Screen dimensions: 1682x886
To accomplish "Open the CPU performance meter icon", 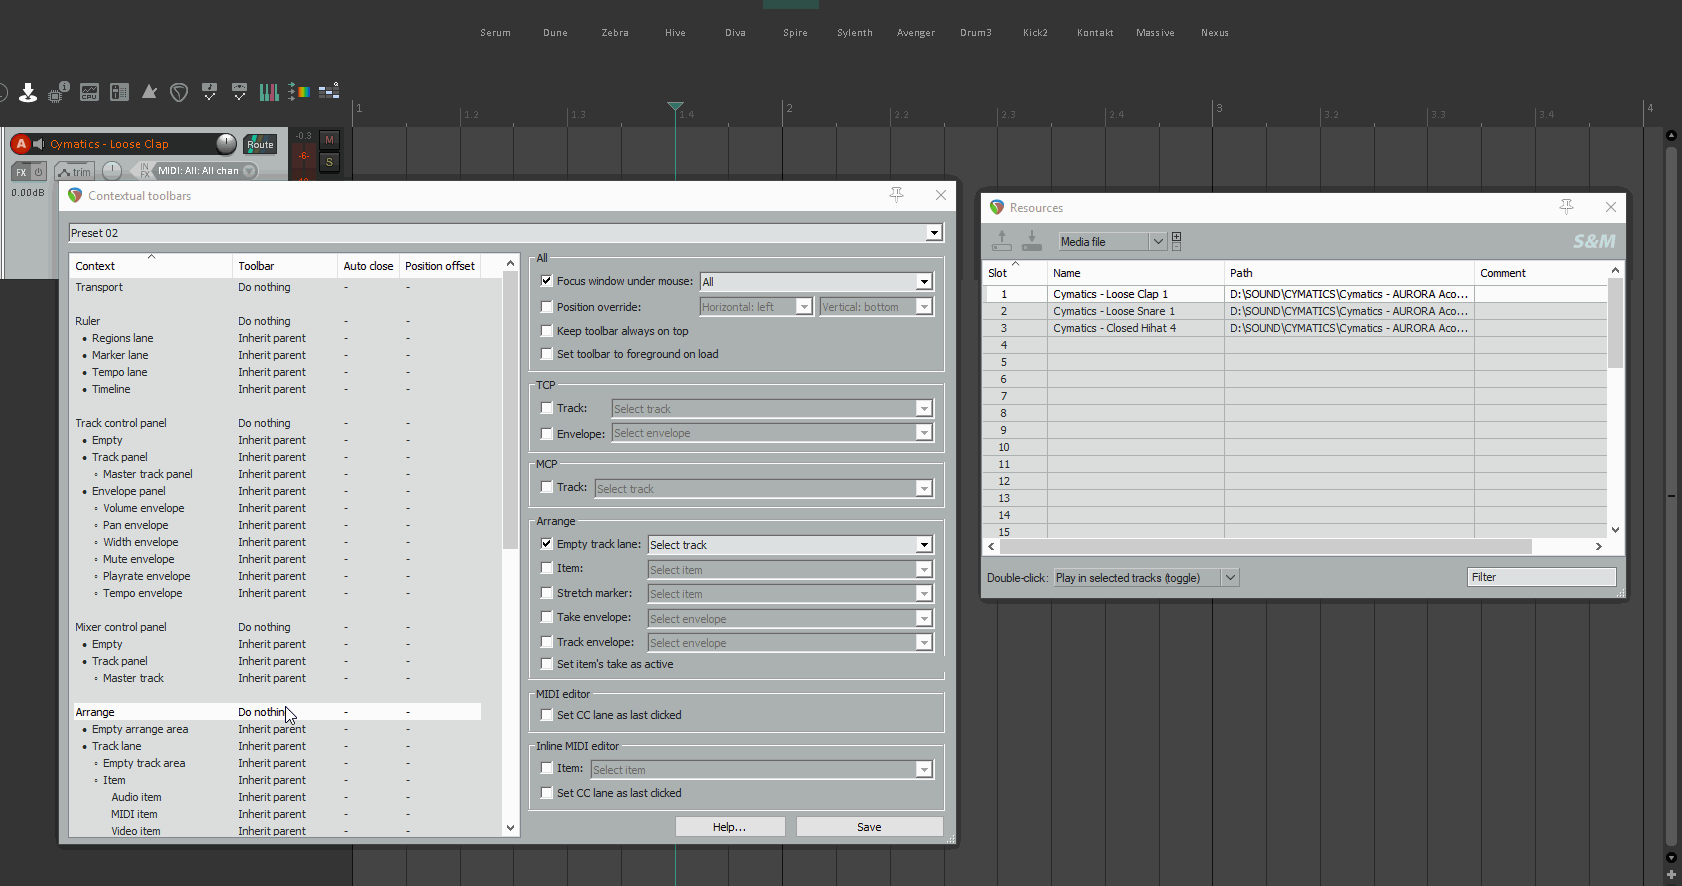I will (x=89, y=93).
